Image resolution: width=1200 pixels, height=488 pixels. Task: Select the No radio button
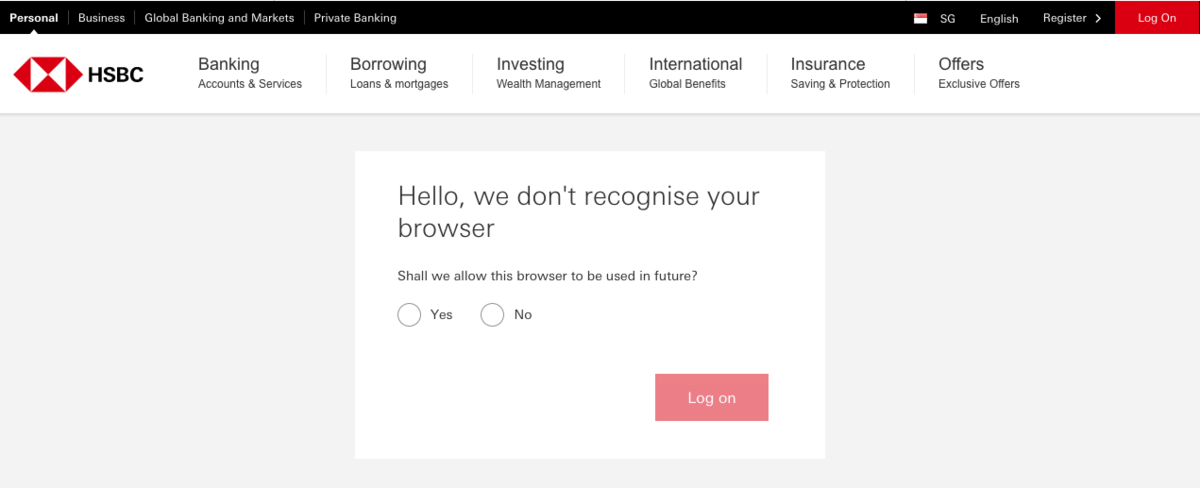click(x=492, y=315)
